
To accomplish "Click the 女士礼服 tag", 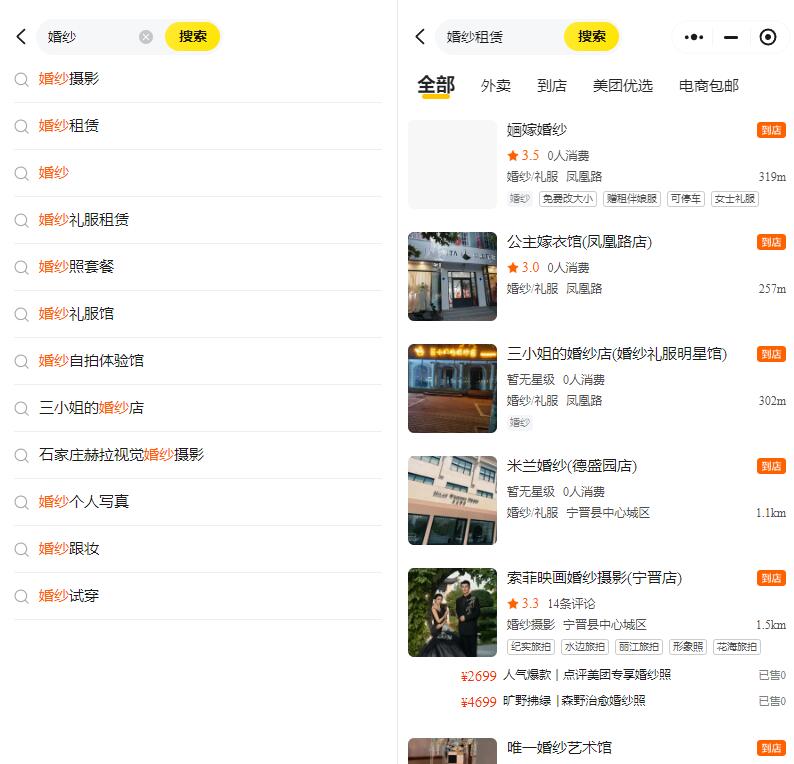I will click(735, 199).
